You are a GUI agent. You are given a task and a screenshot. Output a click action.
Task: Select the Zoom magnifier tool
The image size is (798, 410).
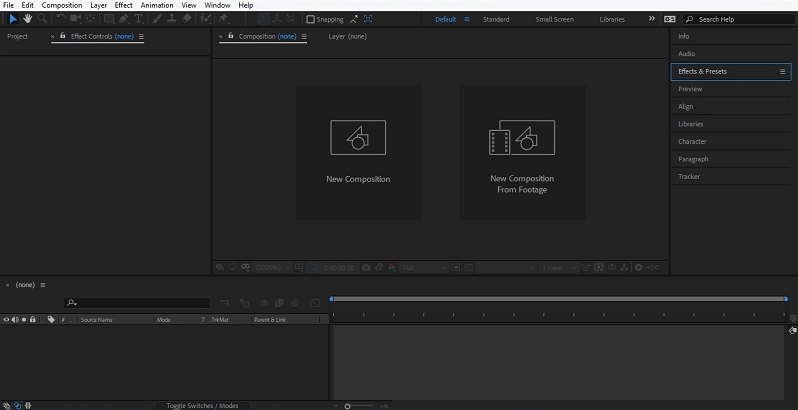tap(42, 18)
